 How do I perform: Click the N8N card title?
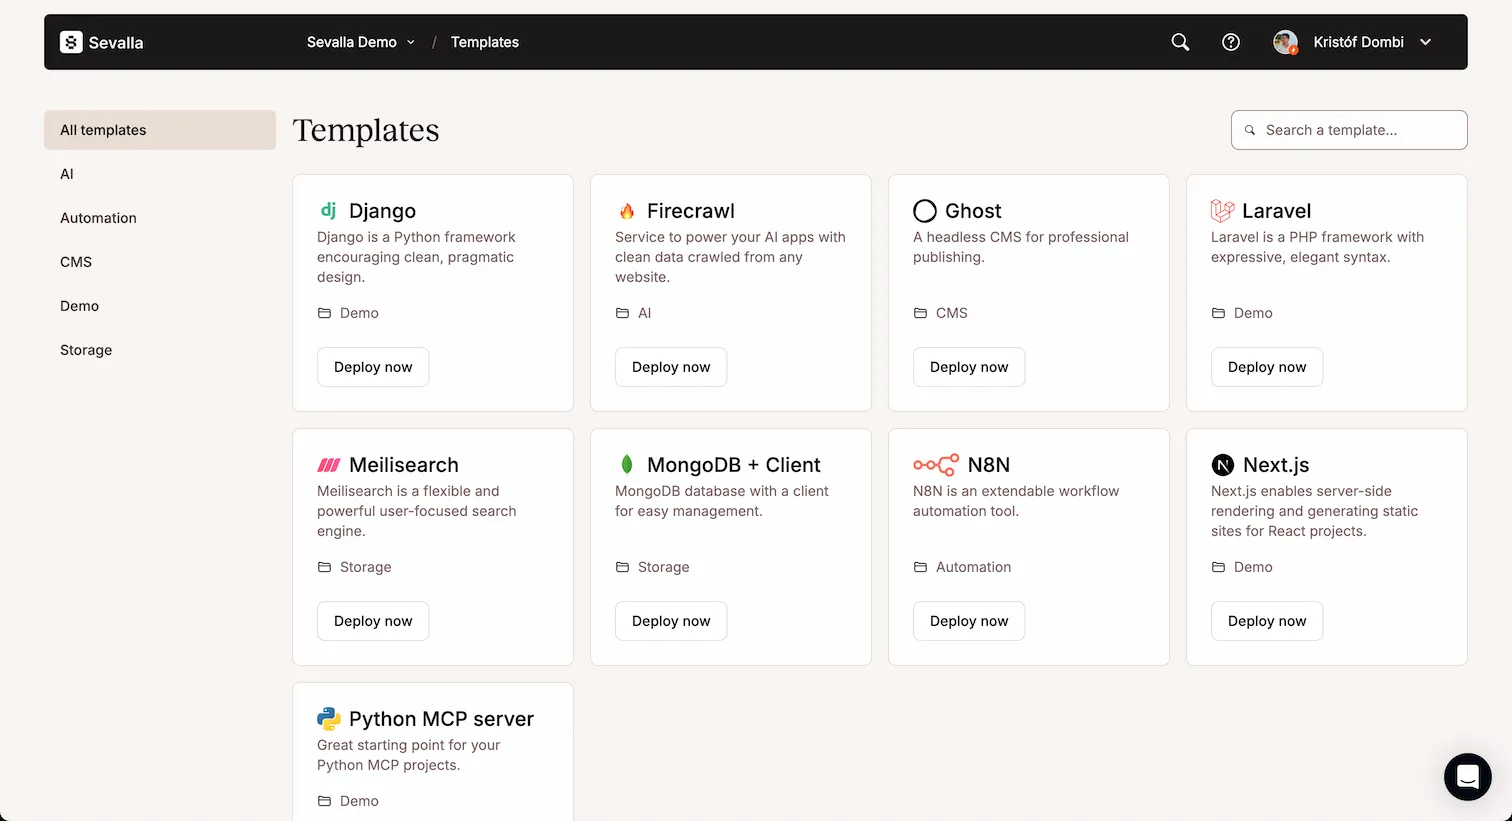[x=989, y=465]
